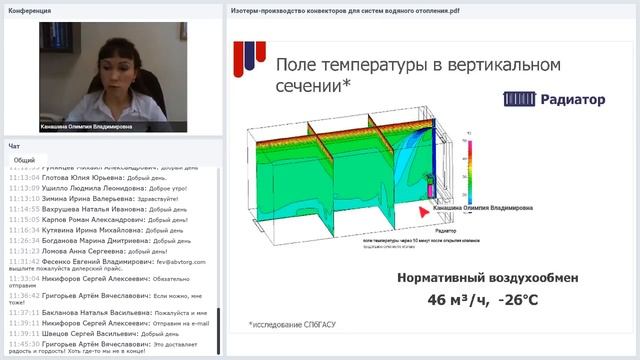Screen dimensions: 640x360
Task: Select Бакланова Наталья Васильевна chat message
Action: (108, 313)
